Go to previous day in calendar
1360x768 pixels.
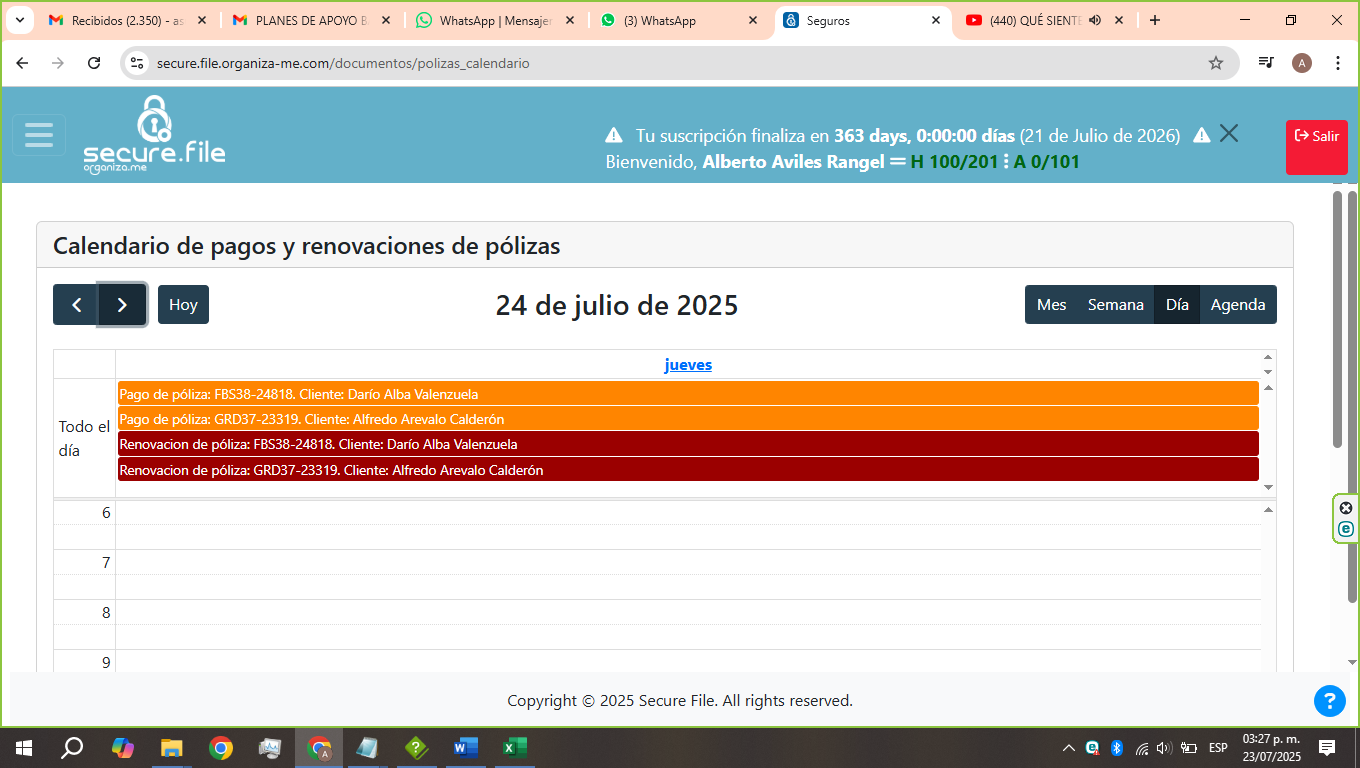(76, 305)
